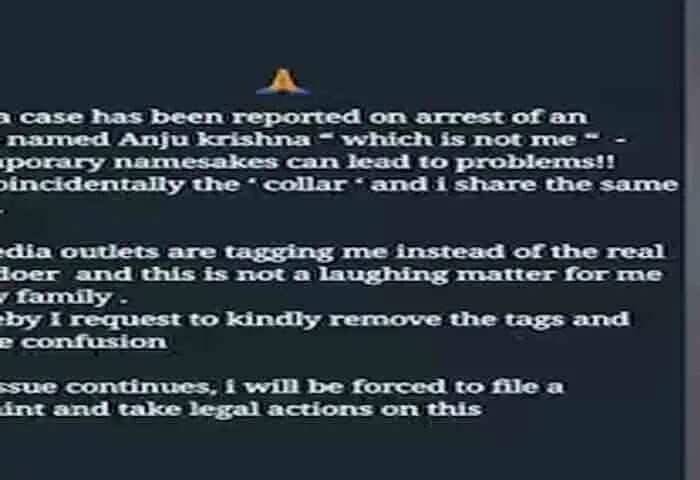Click the vertical scrollbar on right edge
Image resolution: width=700 pixels, height=480 pixels.
[x=692, y=240]
